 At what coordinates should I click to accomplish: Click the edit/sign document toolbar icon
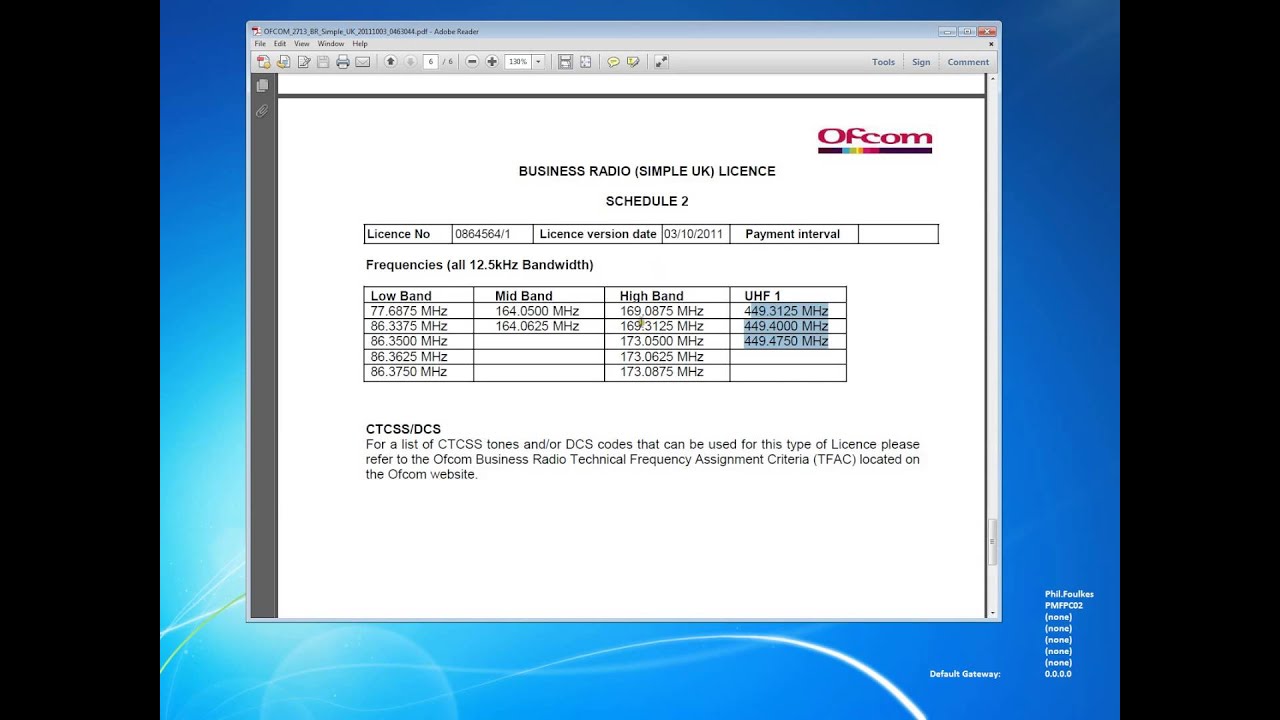click(x=304, y=62)
